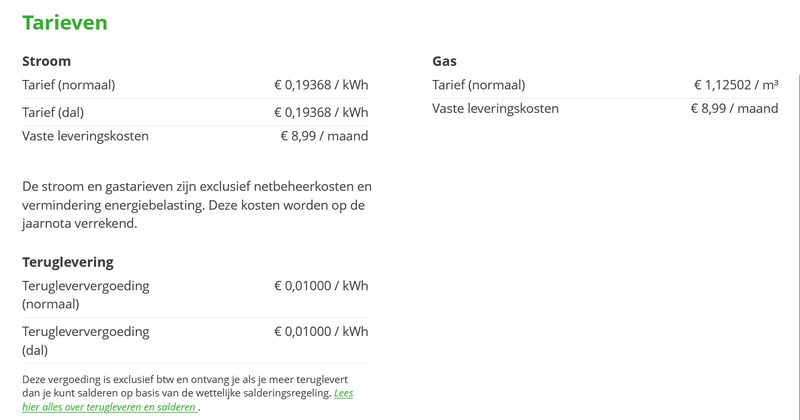The image size is (800, 420).
Task: Click the Stroom dal tariff price value
Action: tap(321, 112)
